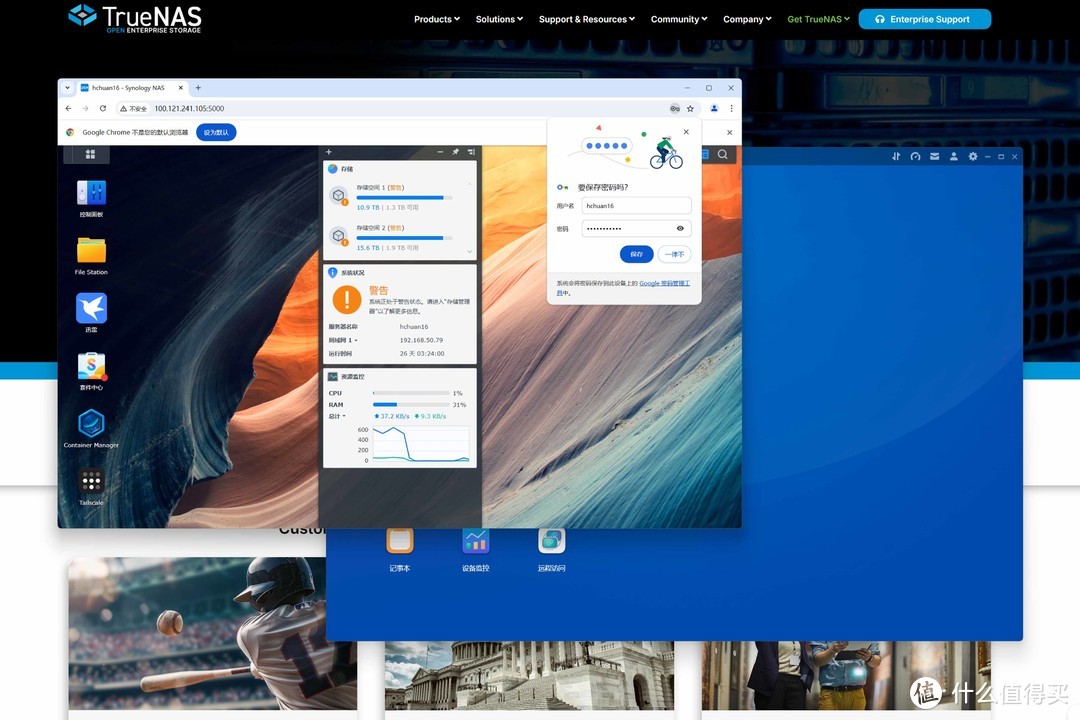Click the Synology main menu grid icon
The image size is (1080, 720).
[x=90, y=154]
